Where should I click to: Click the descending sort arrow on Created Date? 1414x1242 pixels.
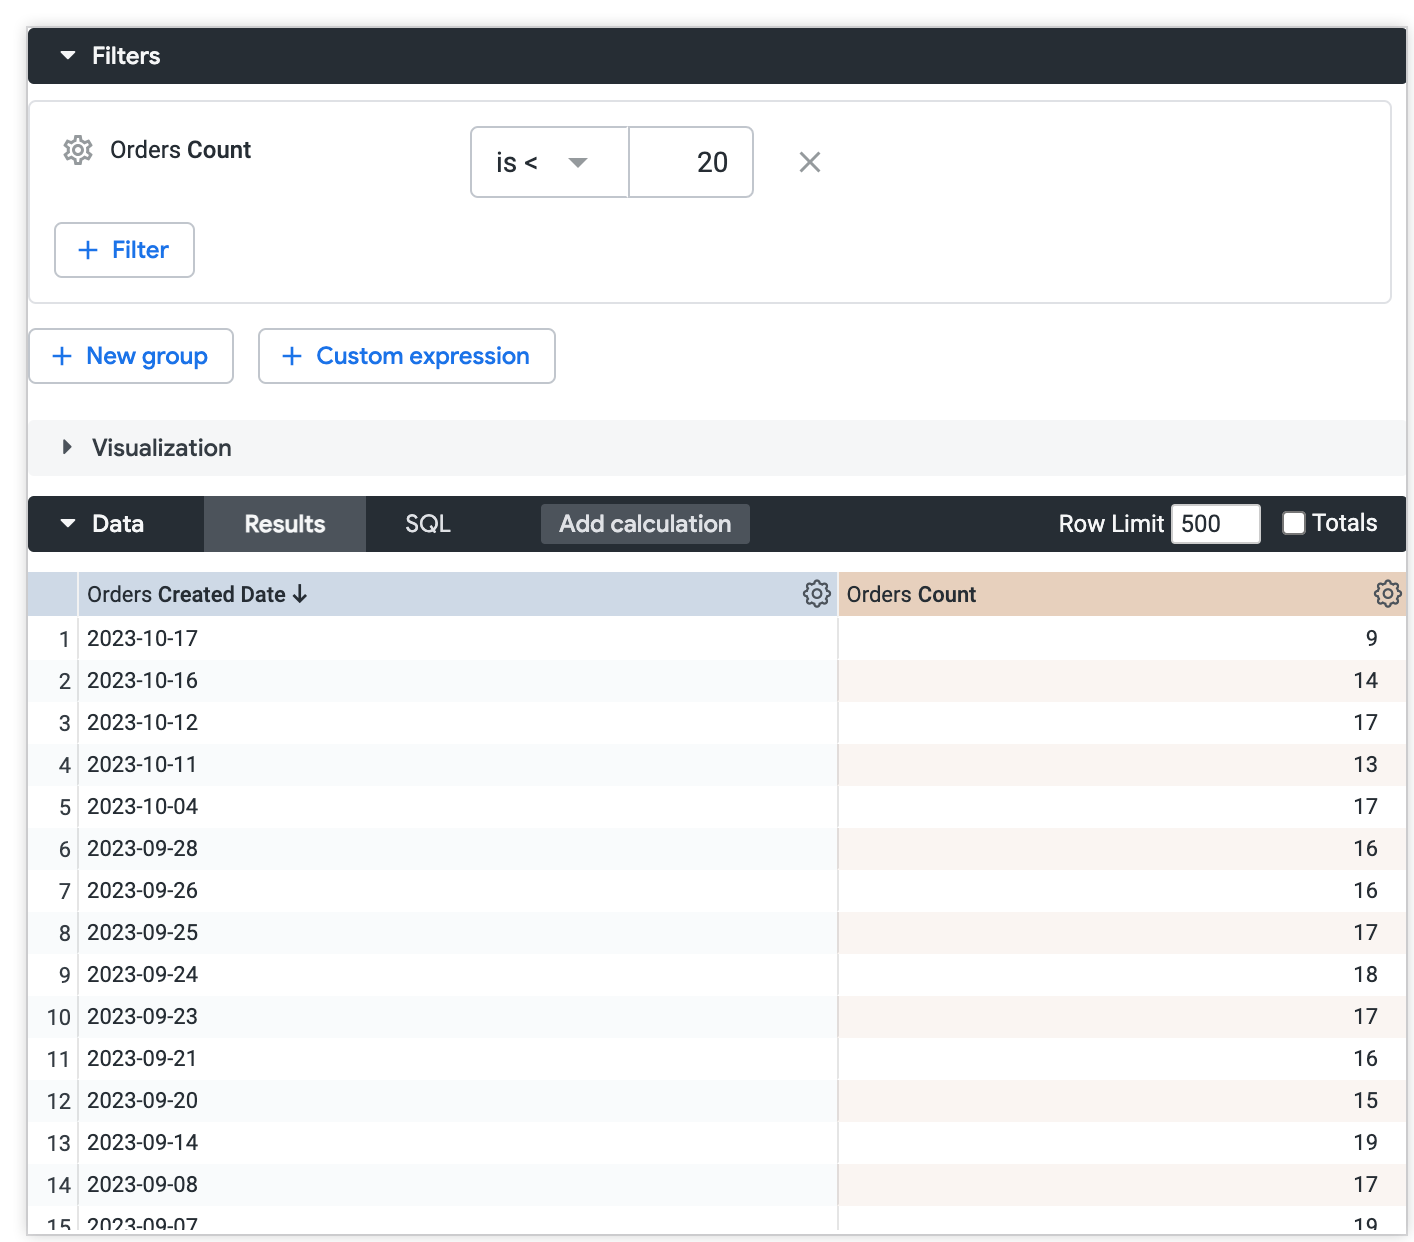pyautogui.click(x=300, y=595)
